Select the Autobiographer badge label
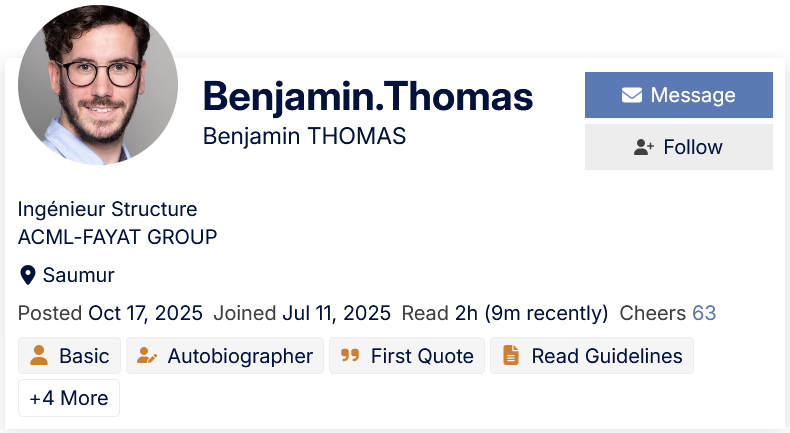The width and height of the screenshot is (790, 433). click(240, 356)
